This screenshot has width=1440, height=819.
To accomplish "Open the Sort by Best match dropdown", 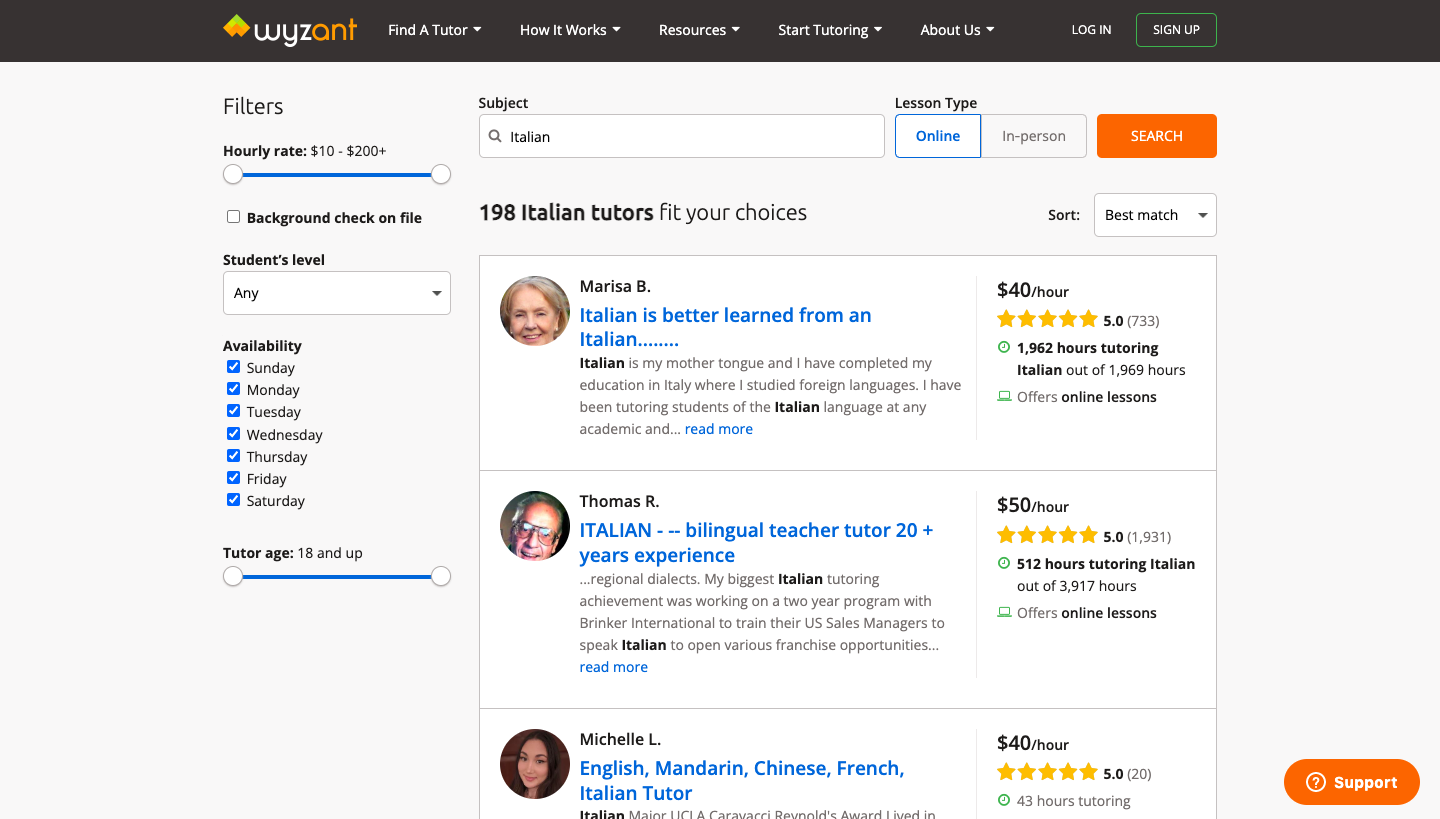I will point(1154,215).
